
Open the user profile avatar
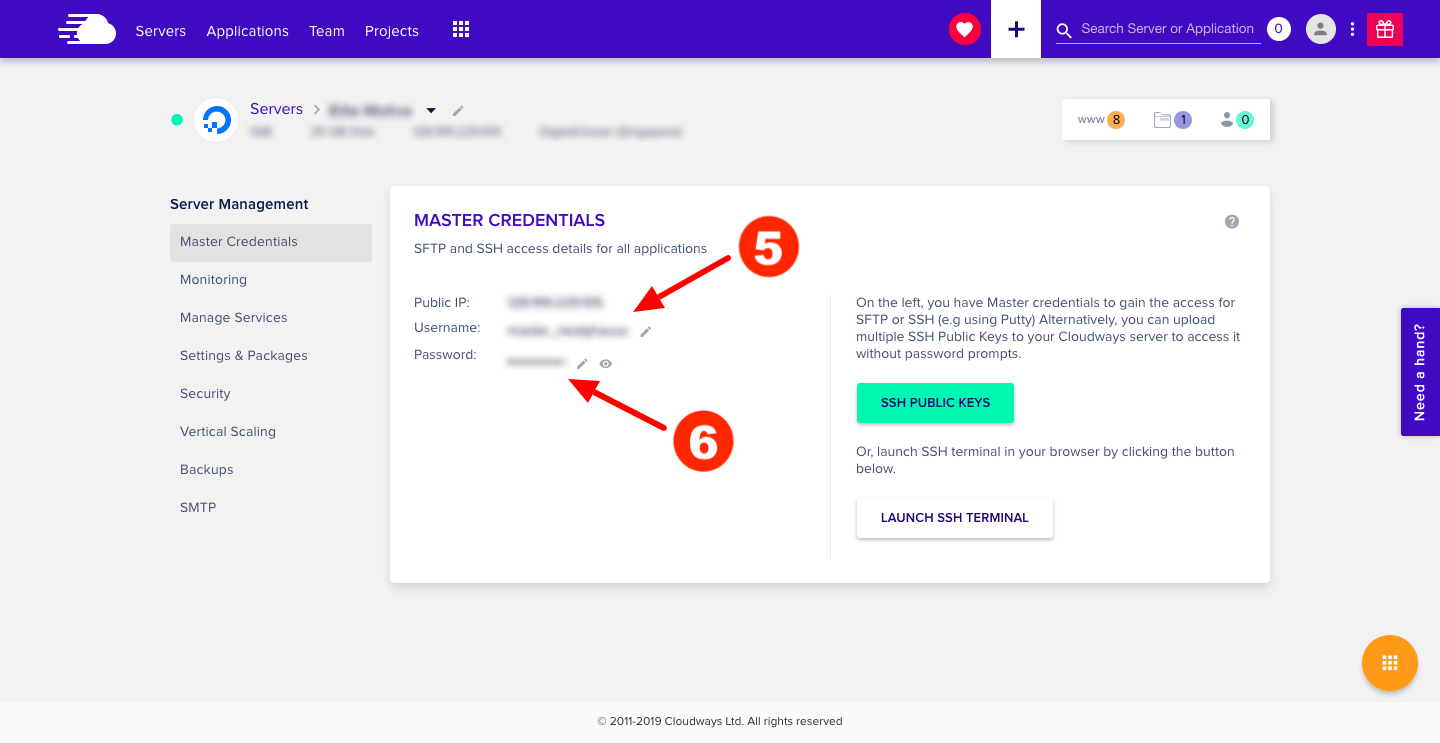1321,30
